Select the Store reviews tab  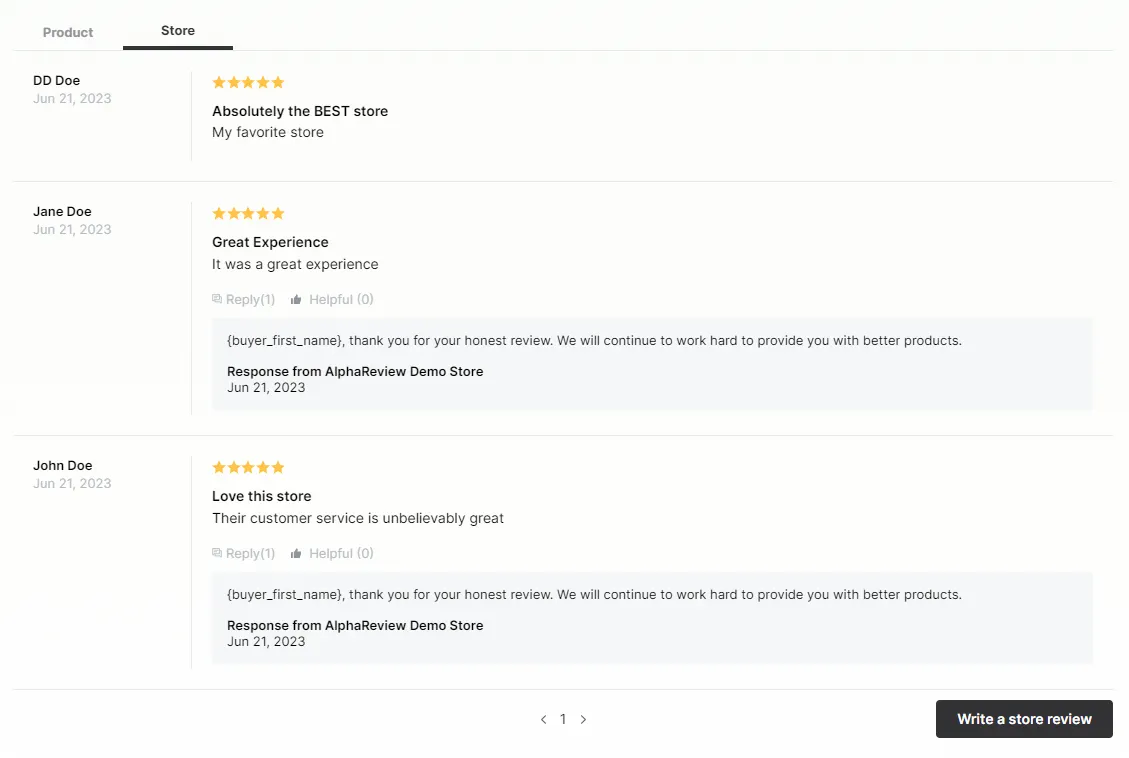tap(178, 31)
